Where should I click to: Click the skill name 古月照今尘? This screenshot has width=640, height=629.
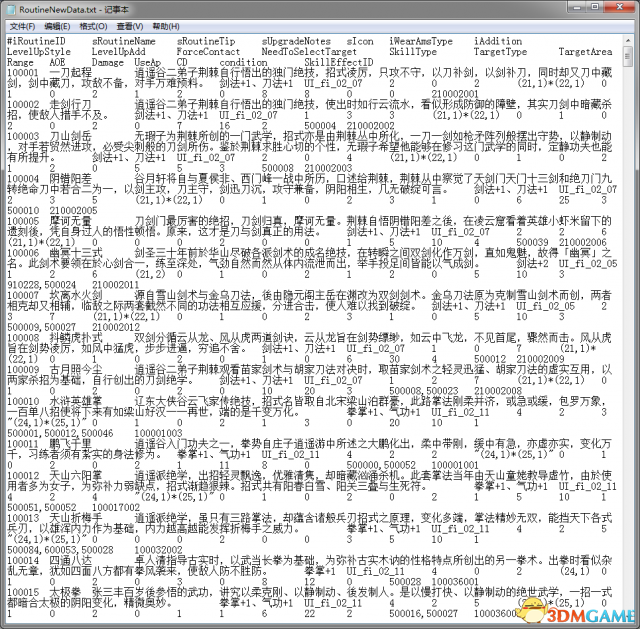pos(76,370)
